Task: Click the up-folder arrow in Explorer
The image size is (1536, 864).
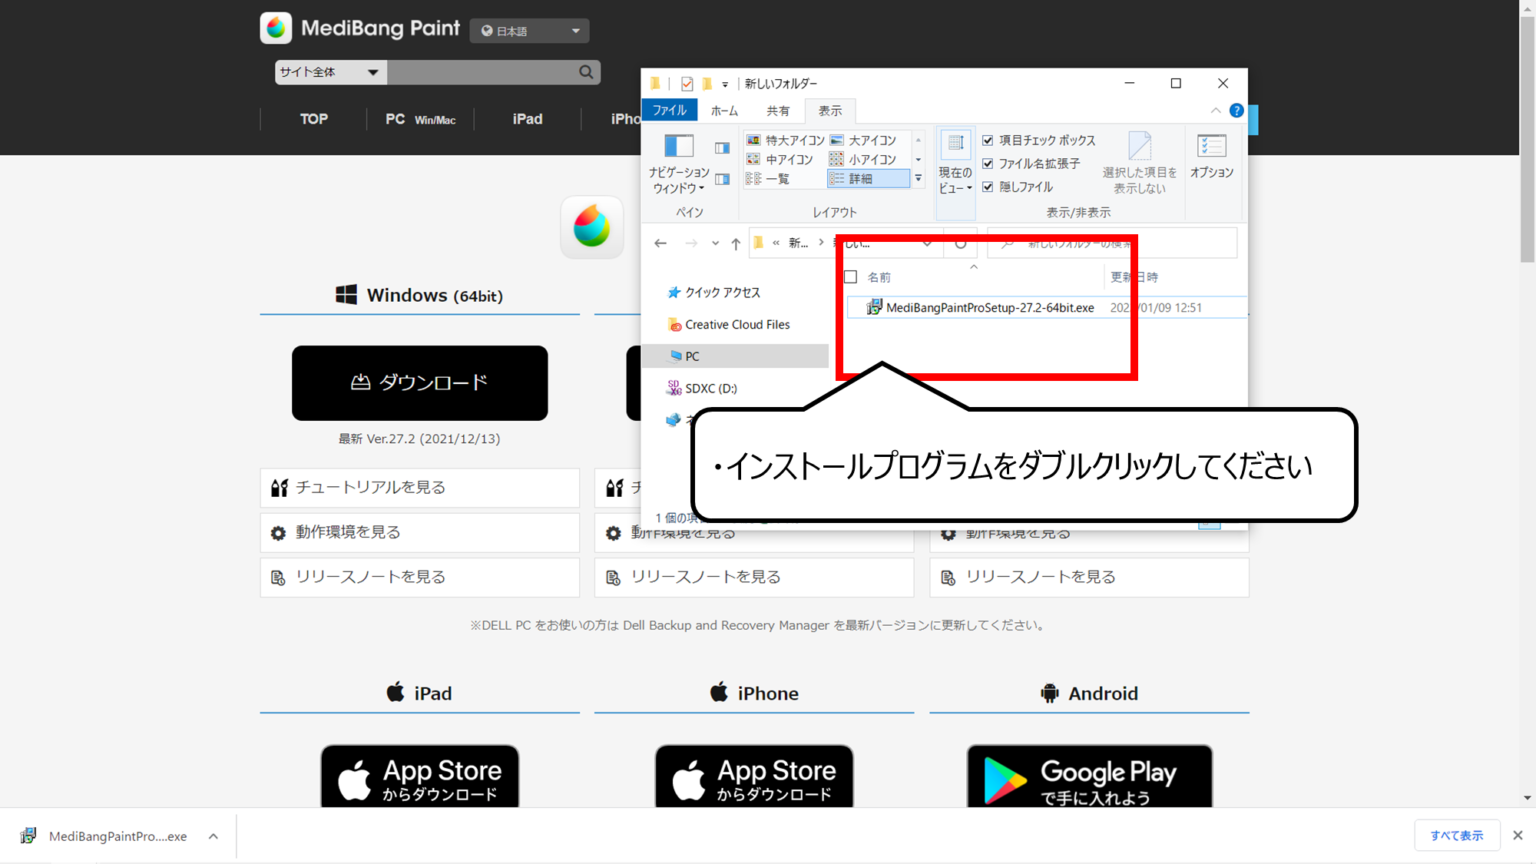Action: pos(736,243)
